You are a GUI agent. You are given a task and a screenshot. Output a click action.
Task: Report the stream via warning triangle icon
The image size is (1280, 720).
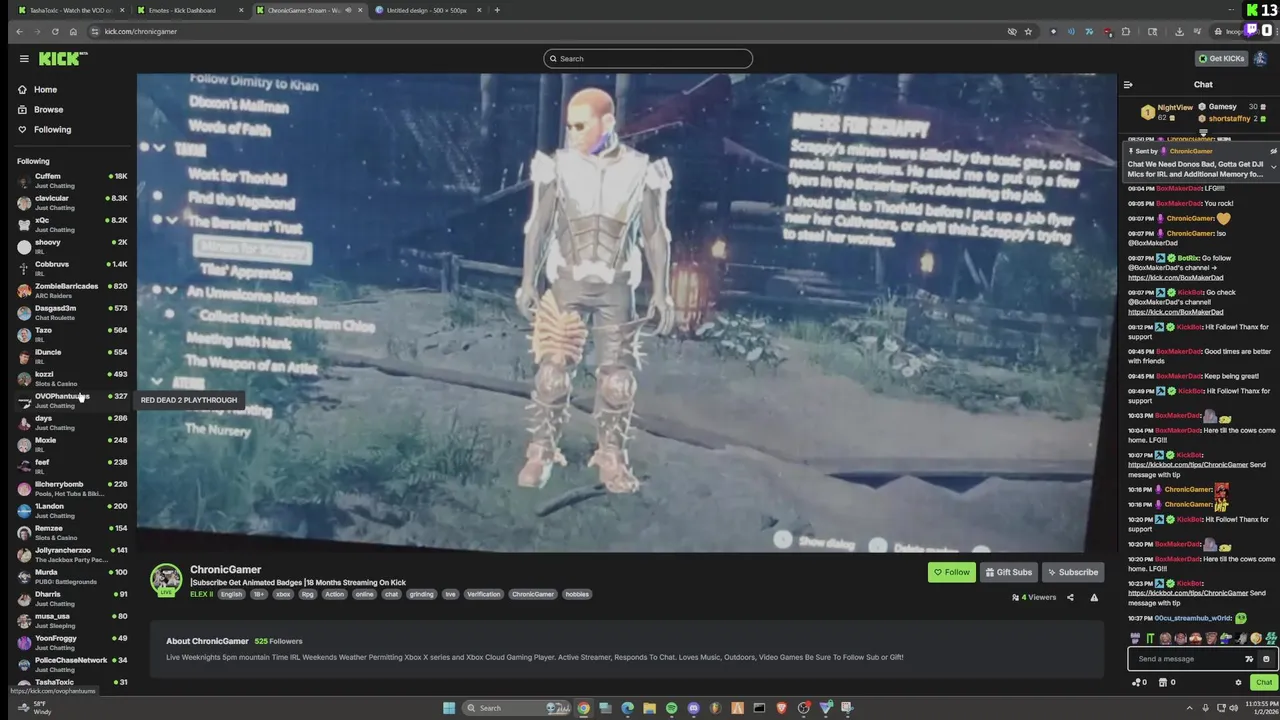[1094, 597]
